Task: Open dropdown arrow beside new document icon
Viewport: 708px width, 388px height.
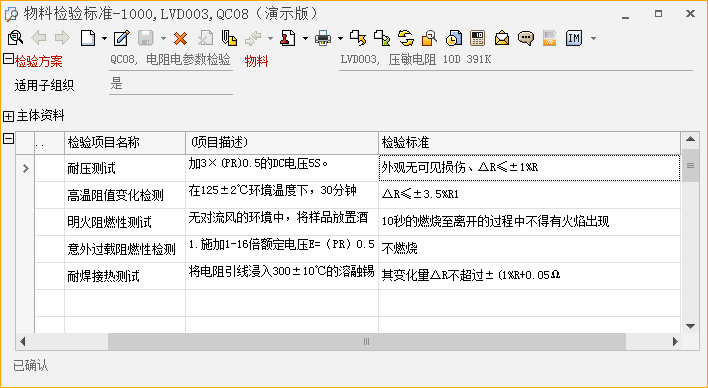Action: [104, 38]
